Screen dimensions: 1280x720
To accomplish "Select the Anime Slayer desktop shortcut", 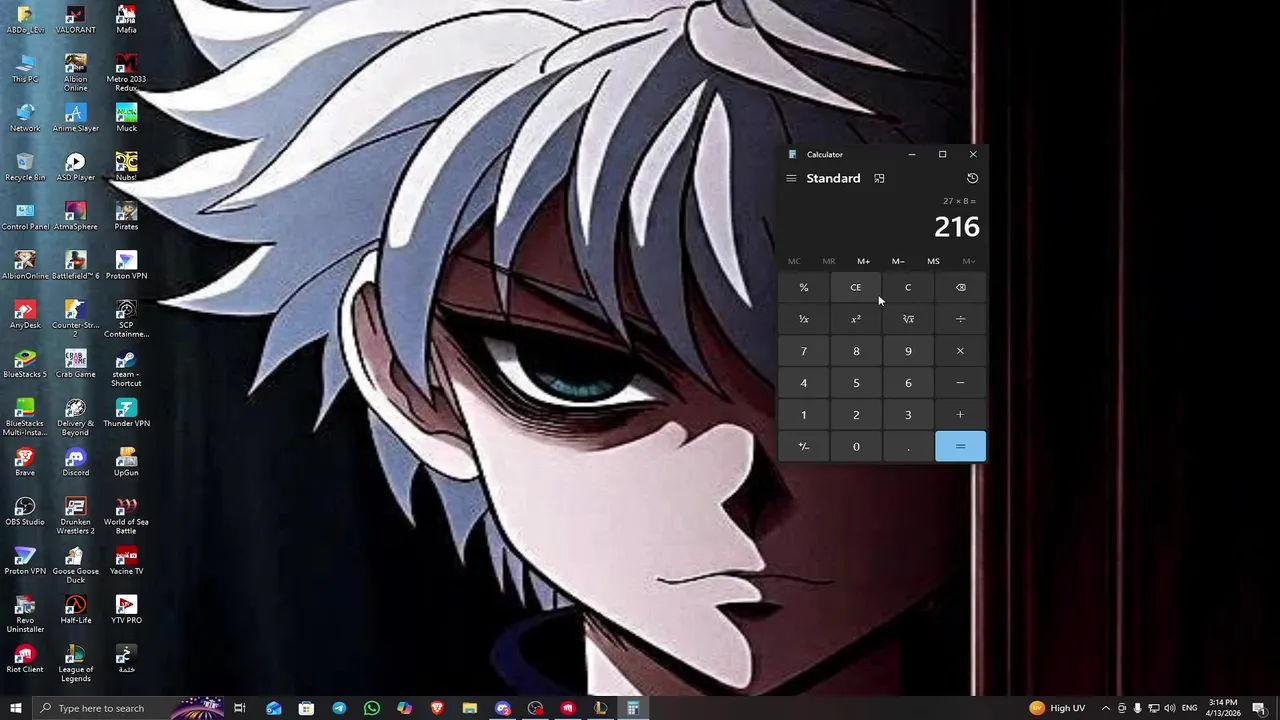I will (75, 118).
